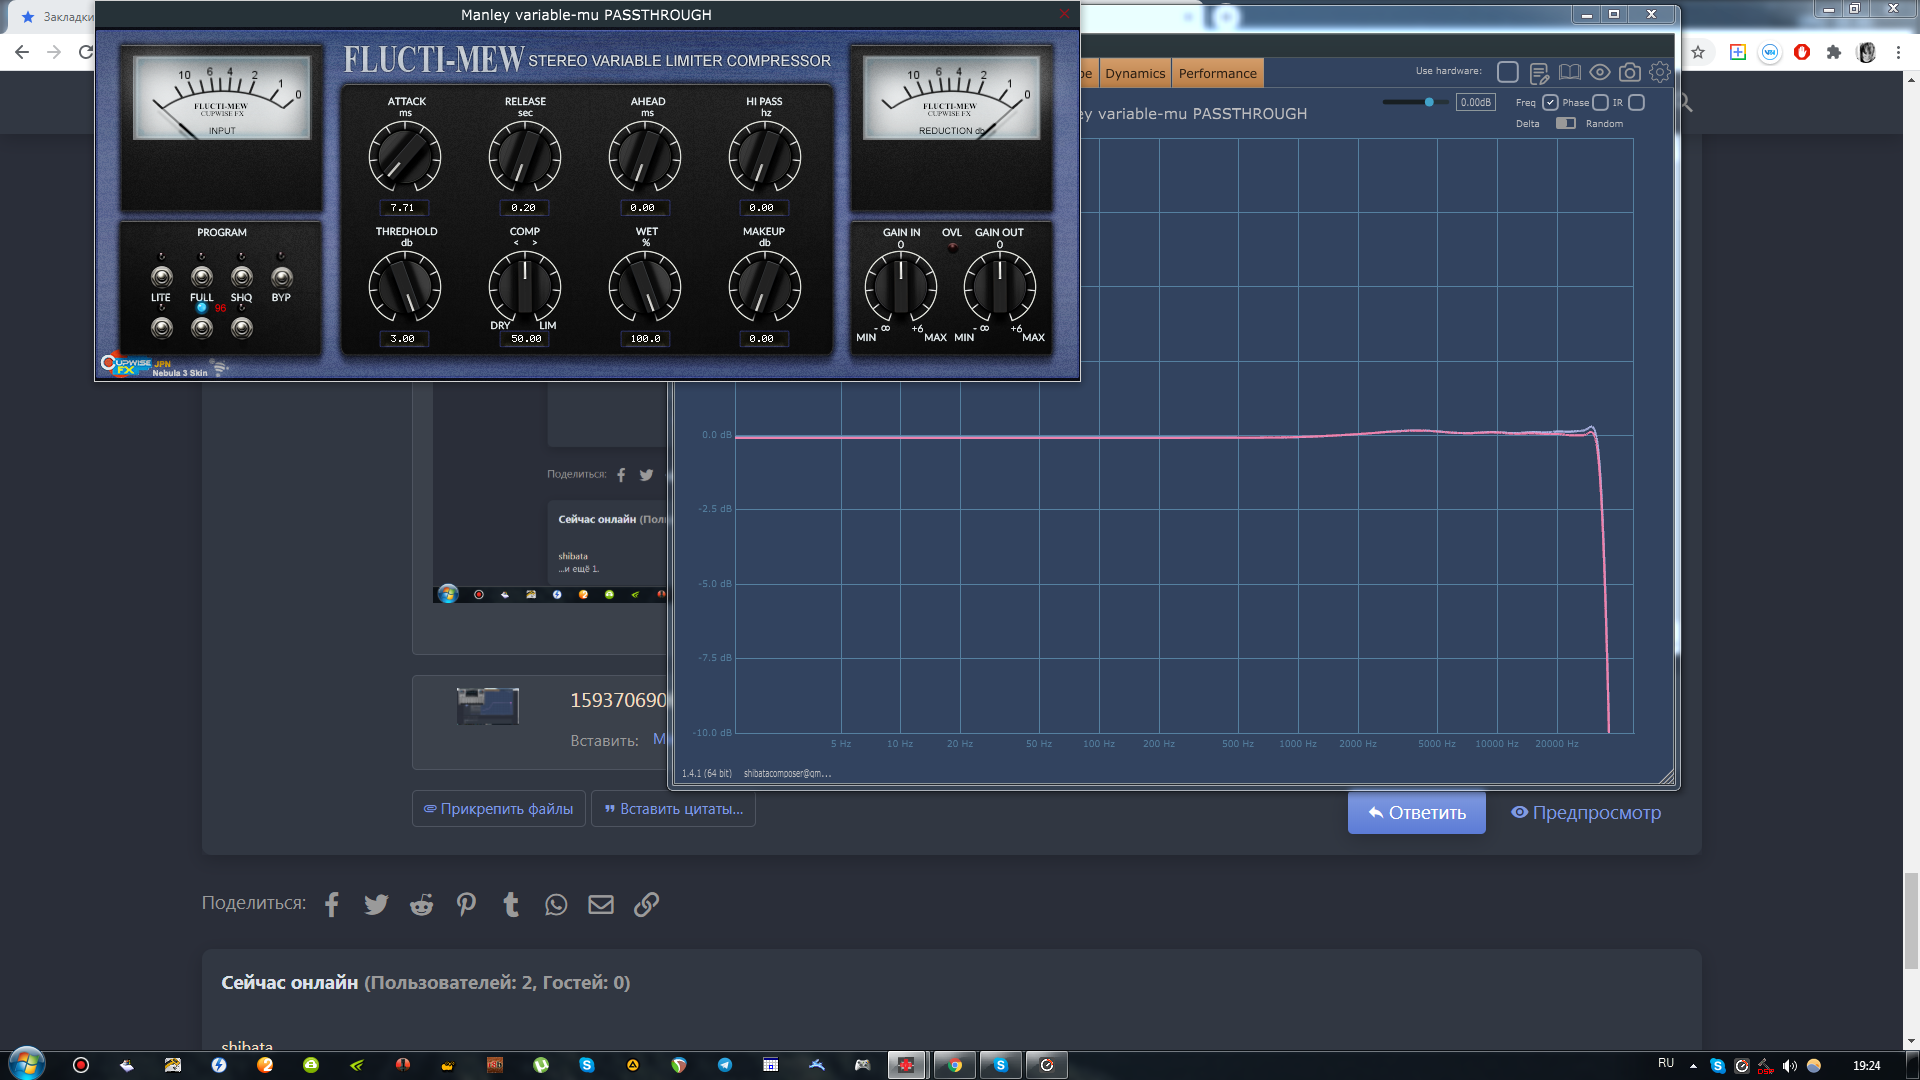Toggle the FULL program switch
Screen dimensions: 1920x1080
[x=201, y=277]
